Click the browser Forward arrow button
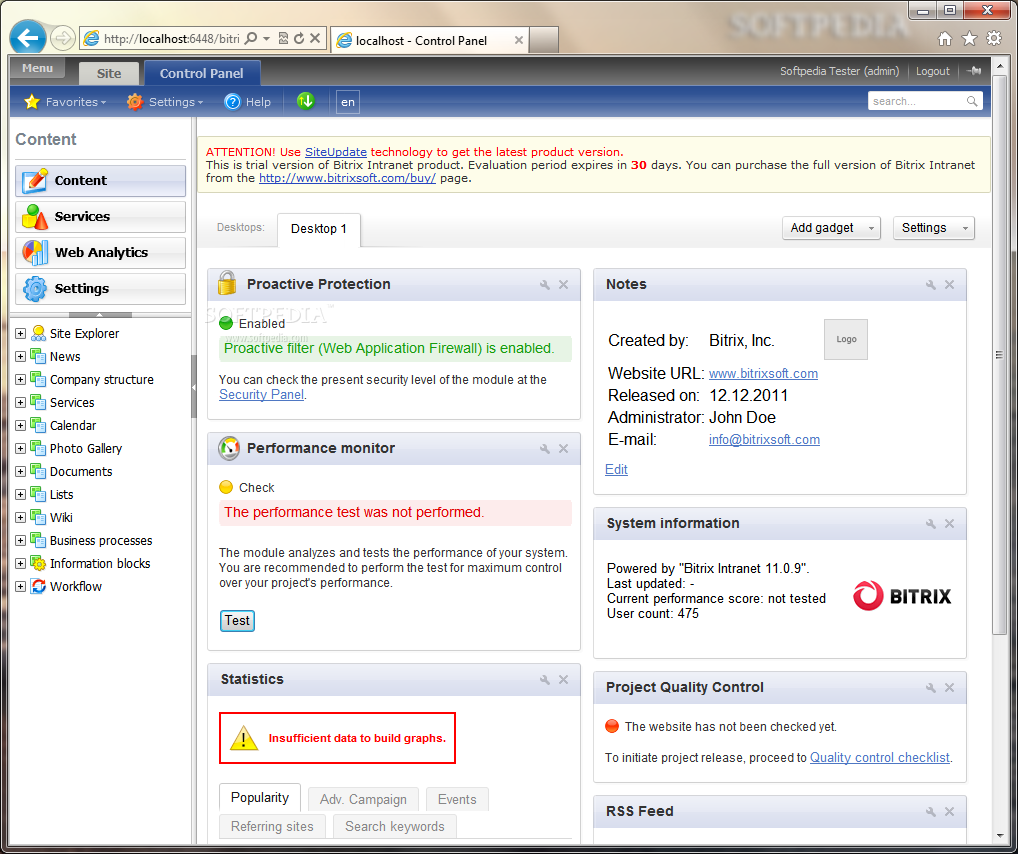Screen dimensions: 1018x854 [62, 38]
